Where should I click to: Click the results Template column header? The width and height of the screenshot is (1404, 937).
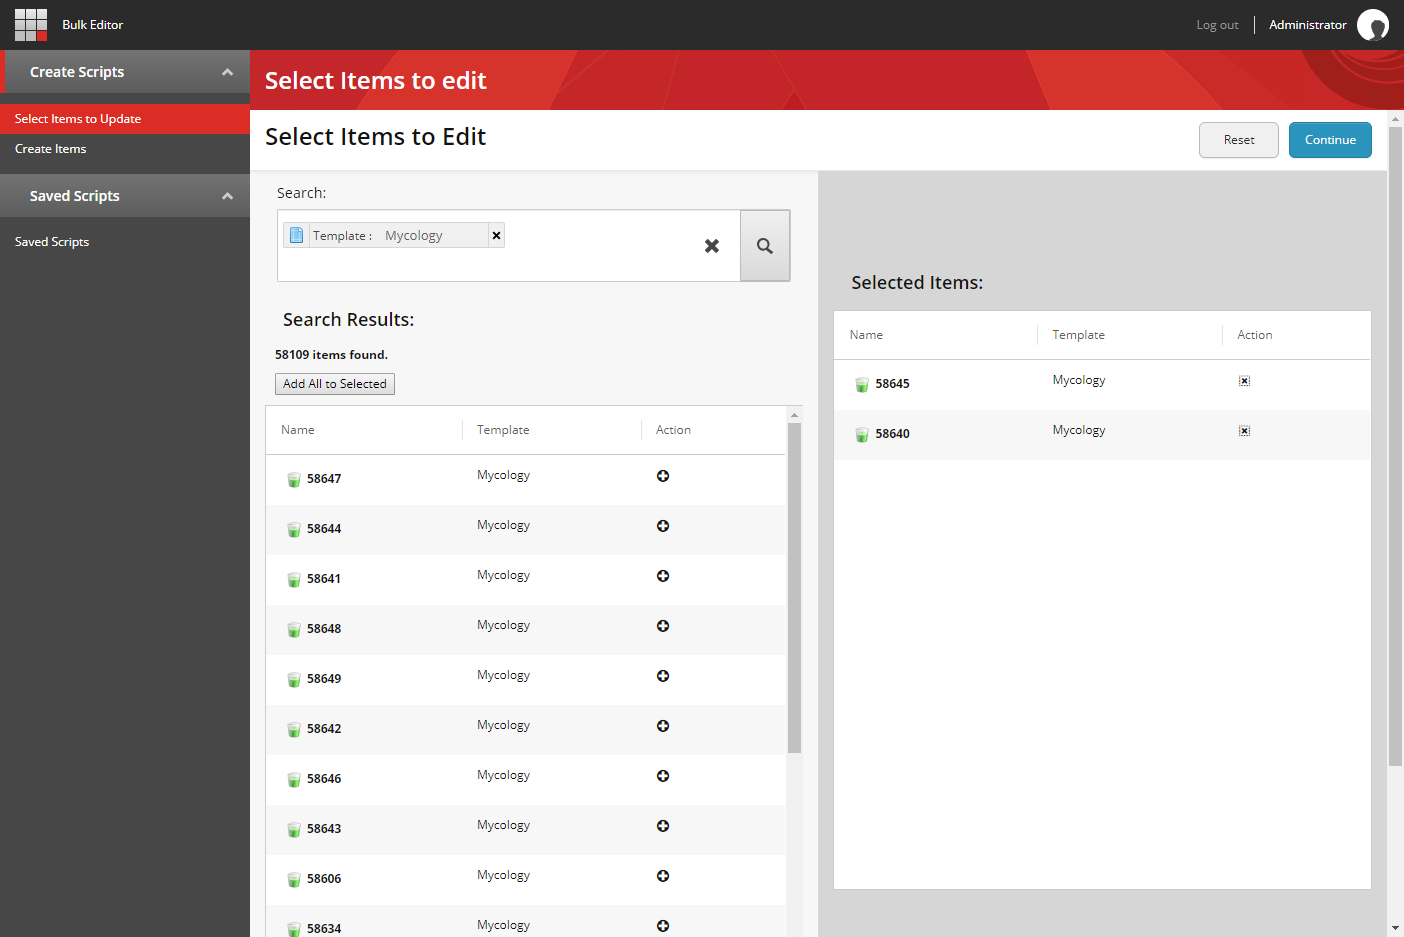tap(503, 430)
